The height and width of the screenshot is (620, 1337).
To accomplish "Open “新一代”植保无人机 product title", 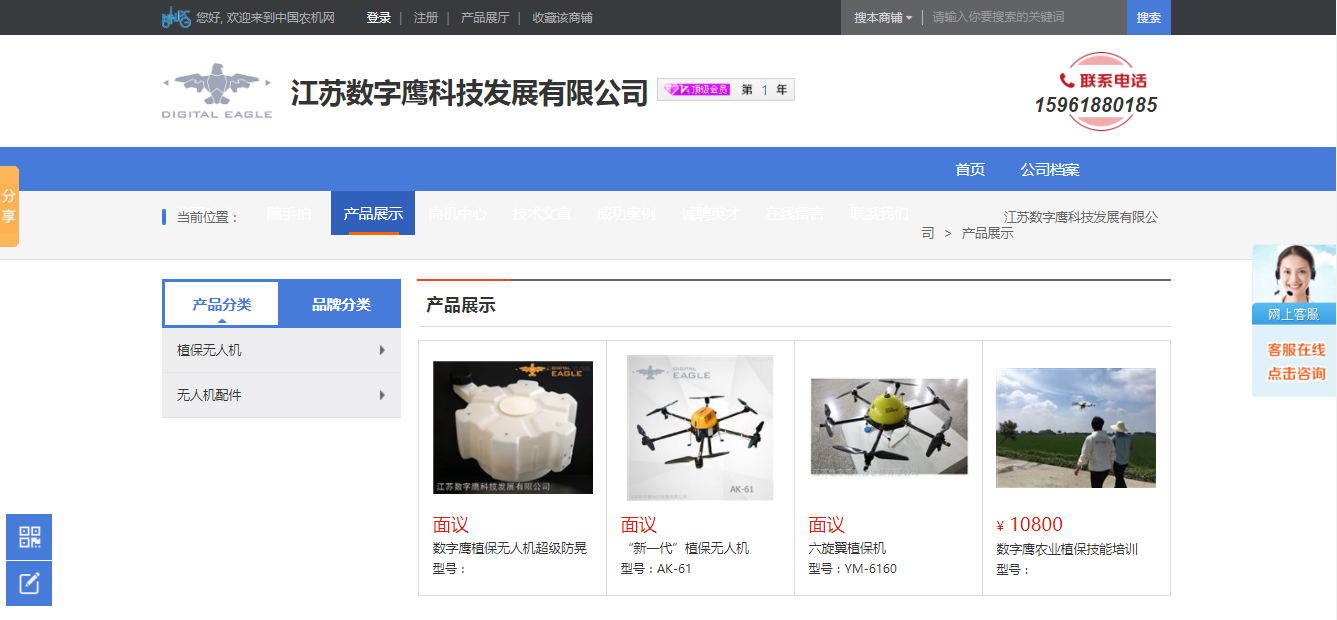I will pyautogui.click(x=685, y=548).
